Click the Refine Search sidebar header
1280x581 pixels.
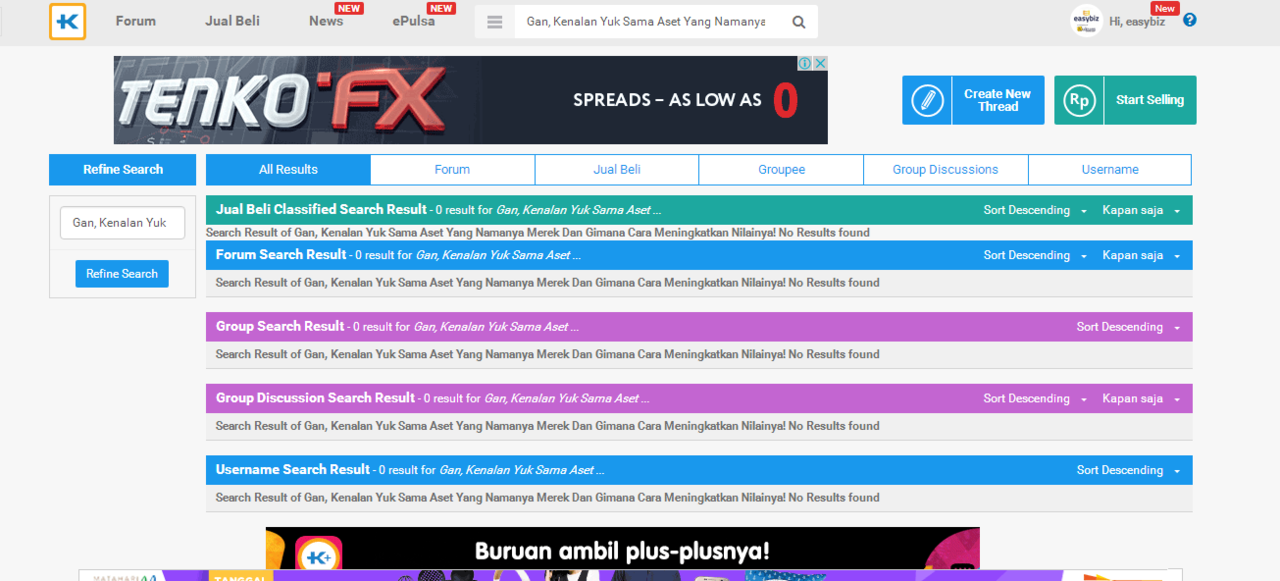click(x=122, y=170)
